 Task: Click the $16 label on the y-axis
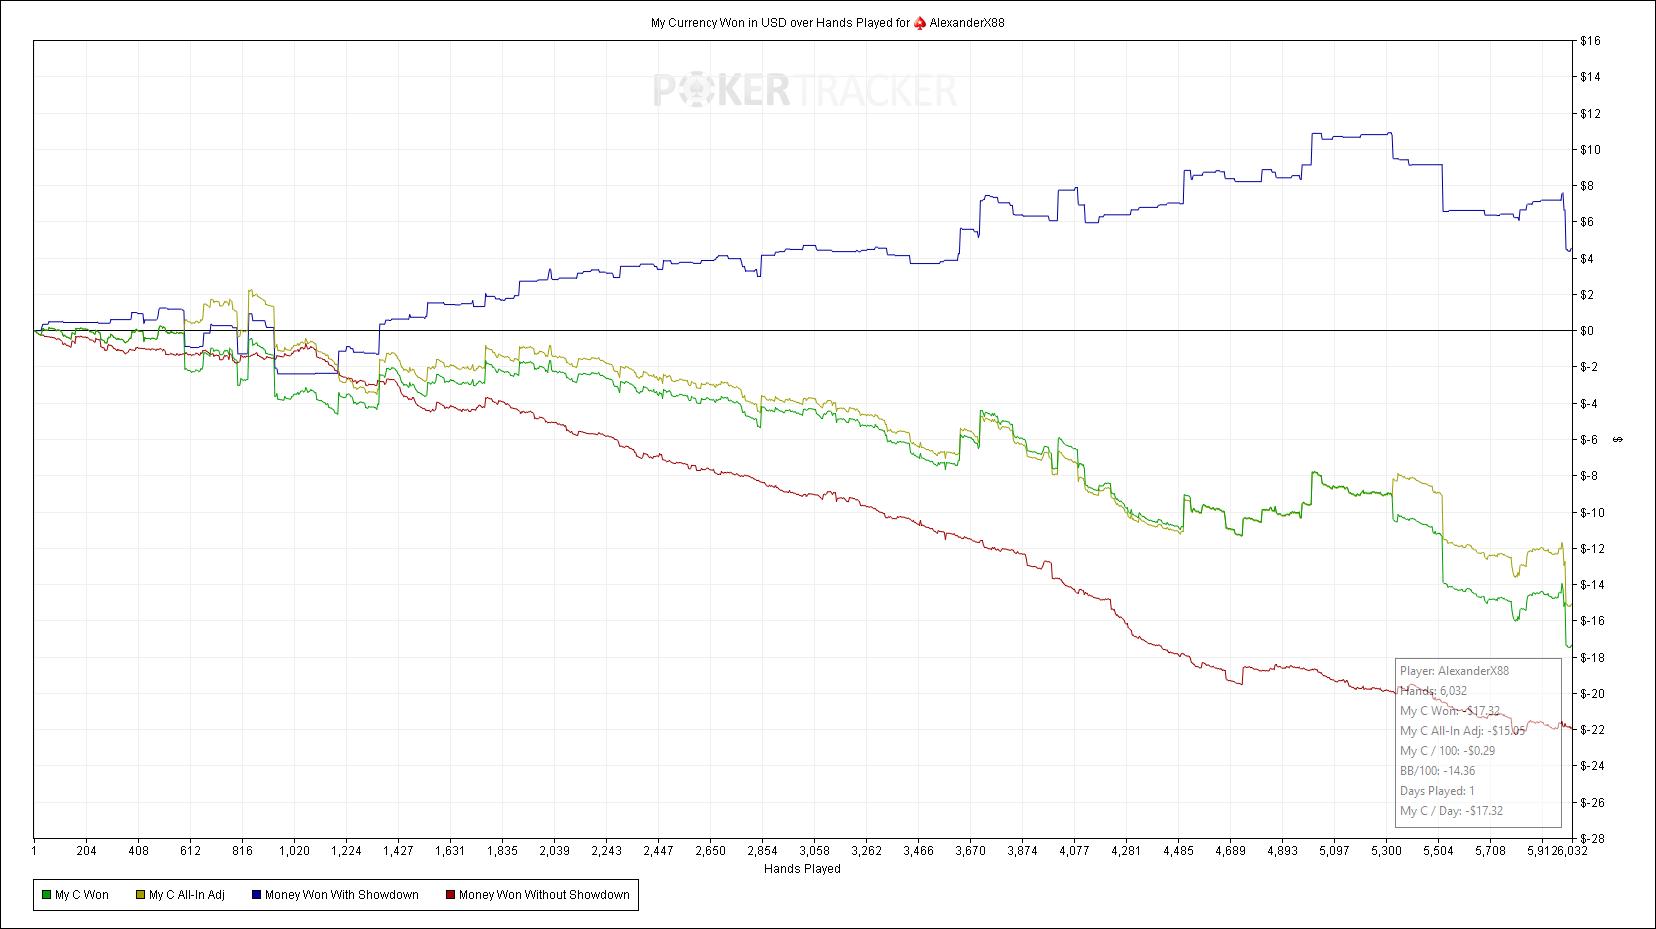click(x=1590, y=41)
